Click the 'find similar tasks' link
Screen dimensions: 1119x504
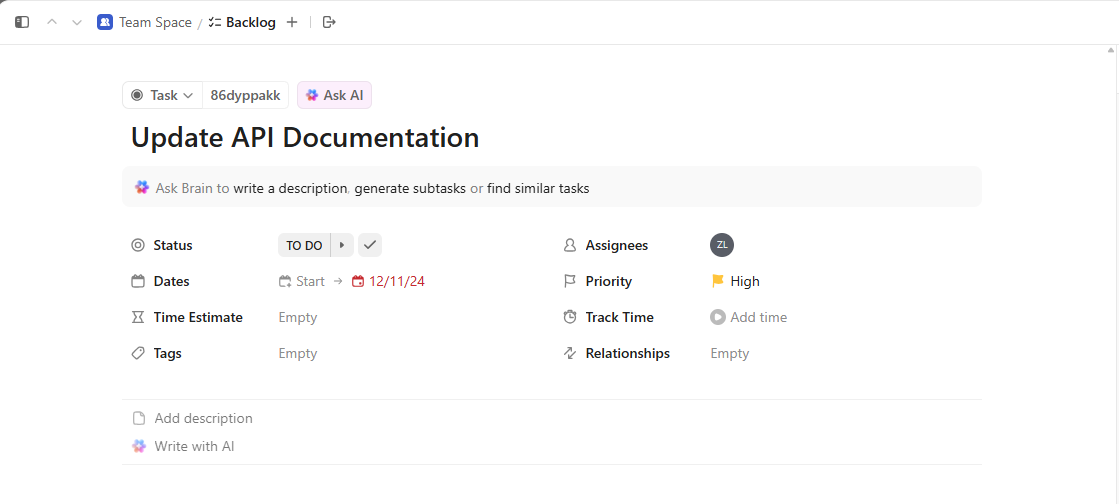(538, 188)
